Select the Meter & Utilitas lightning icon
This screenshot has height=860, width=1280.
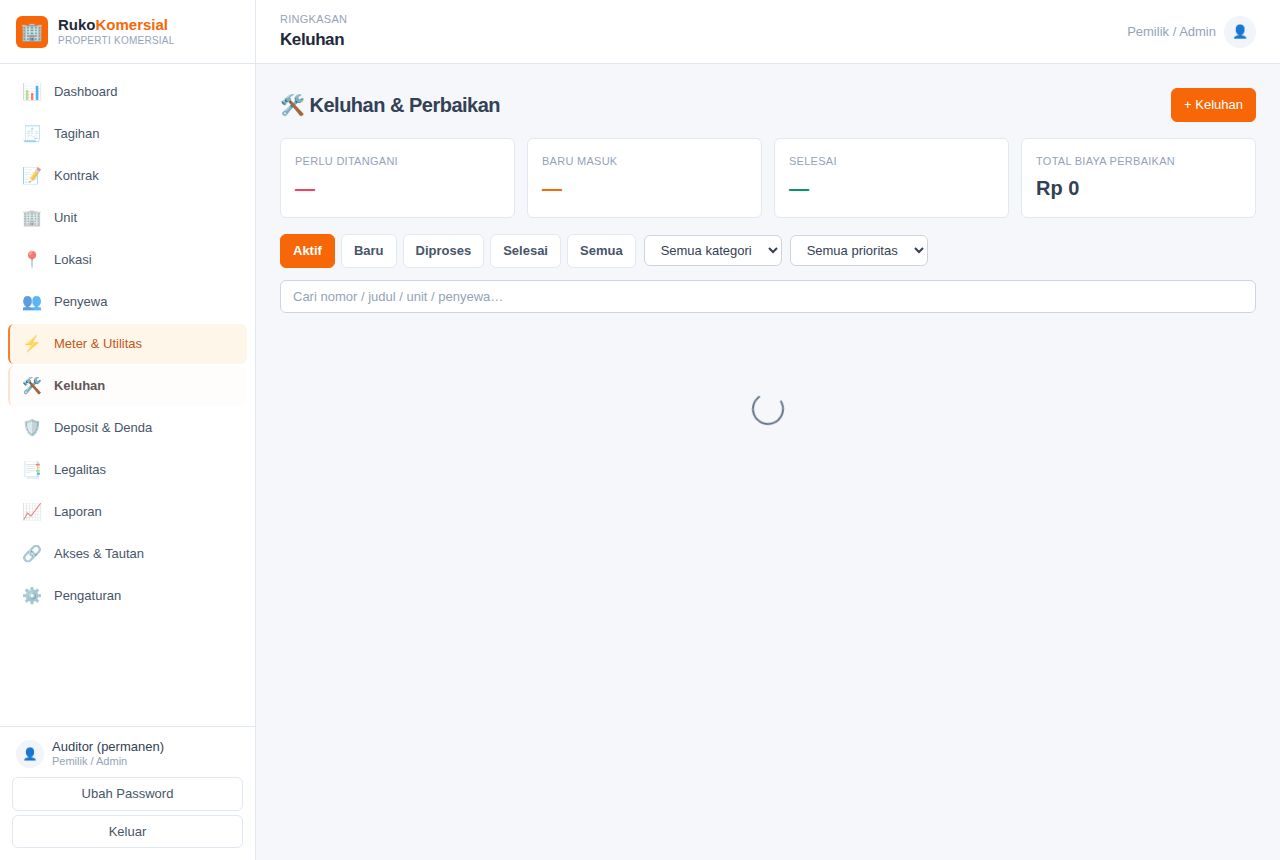[x=32, y=344]
